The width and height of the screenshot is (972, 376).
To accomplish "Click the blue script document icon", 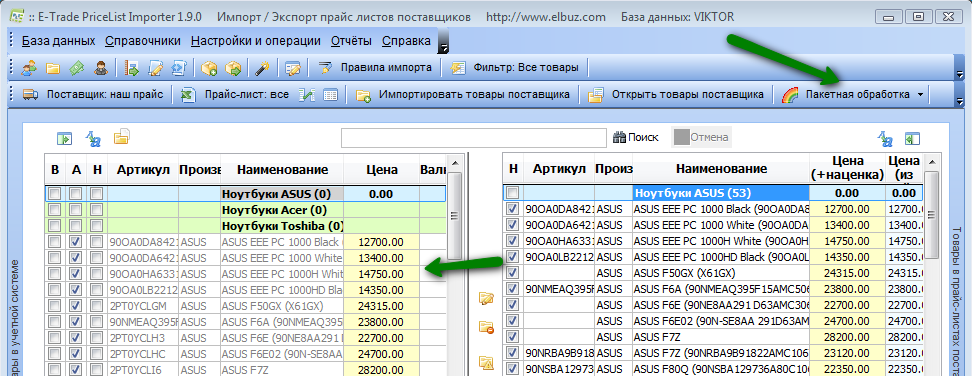I will point(179,68).
